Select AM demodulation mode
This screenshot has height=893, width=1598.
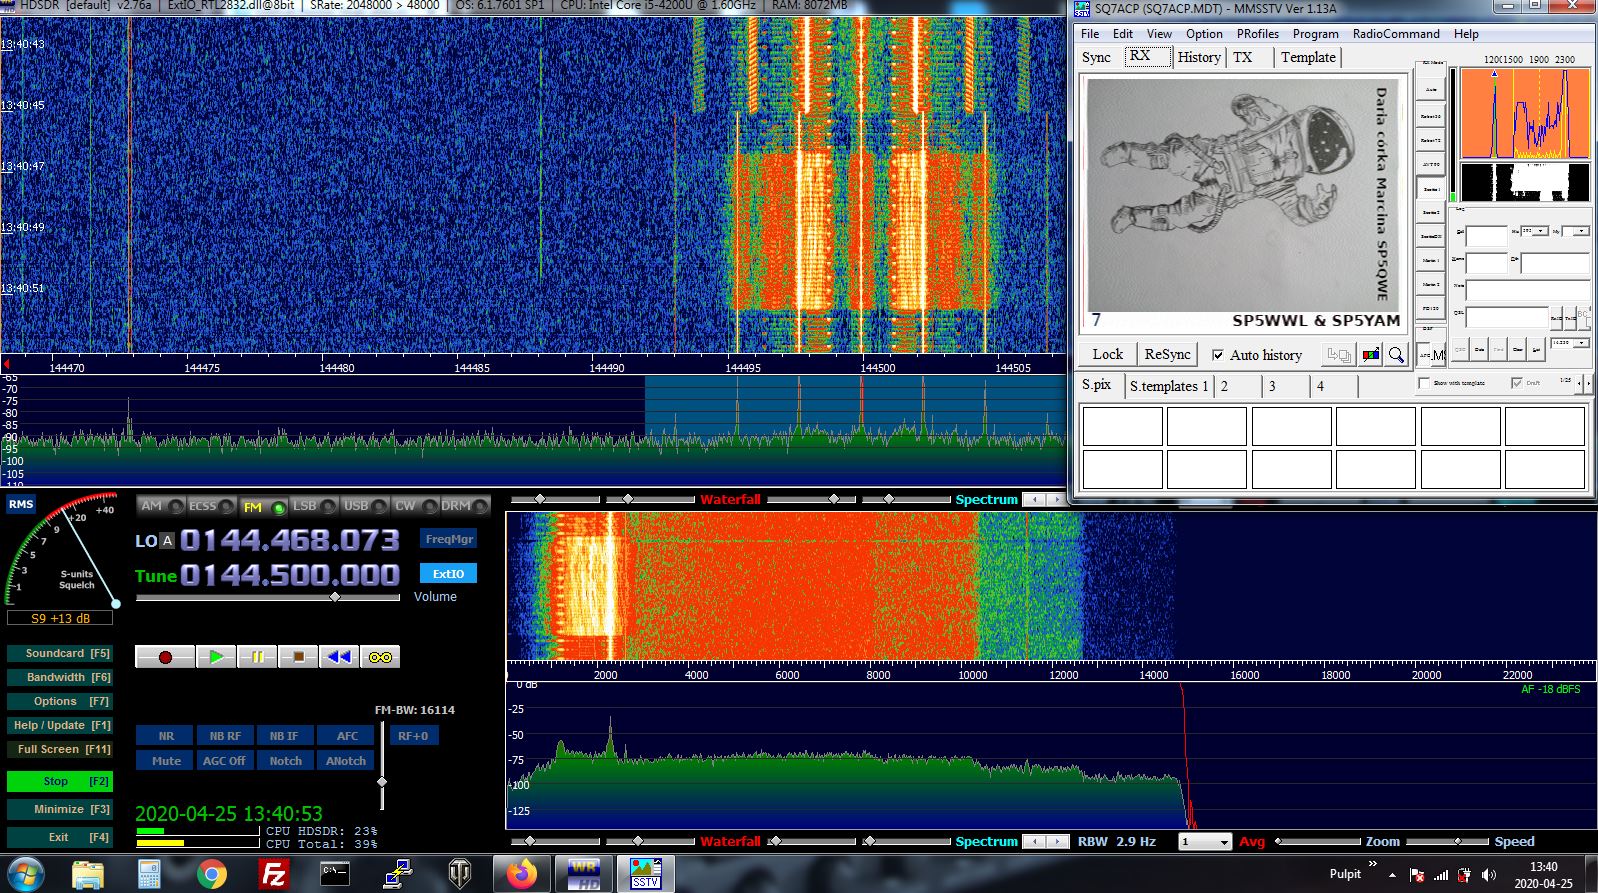(x=160, y=506)
